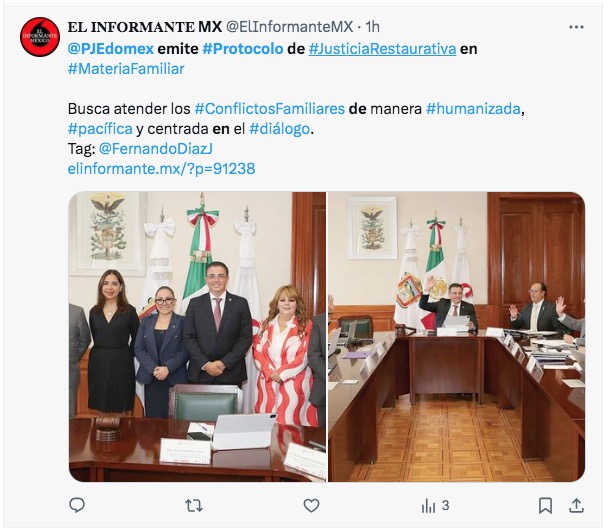Like the tweet with the heart icon
608x528 pixels.
click(x=311, y=506)
